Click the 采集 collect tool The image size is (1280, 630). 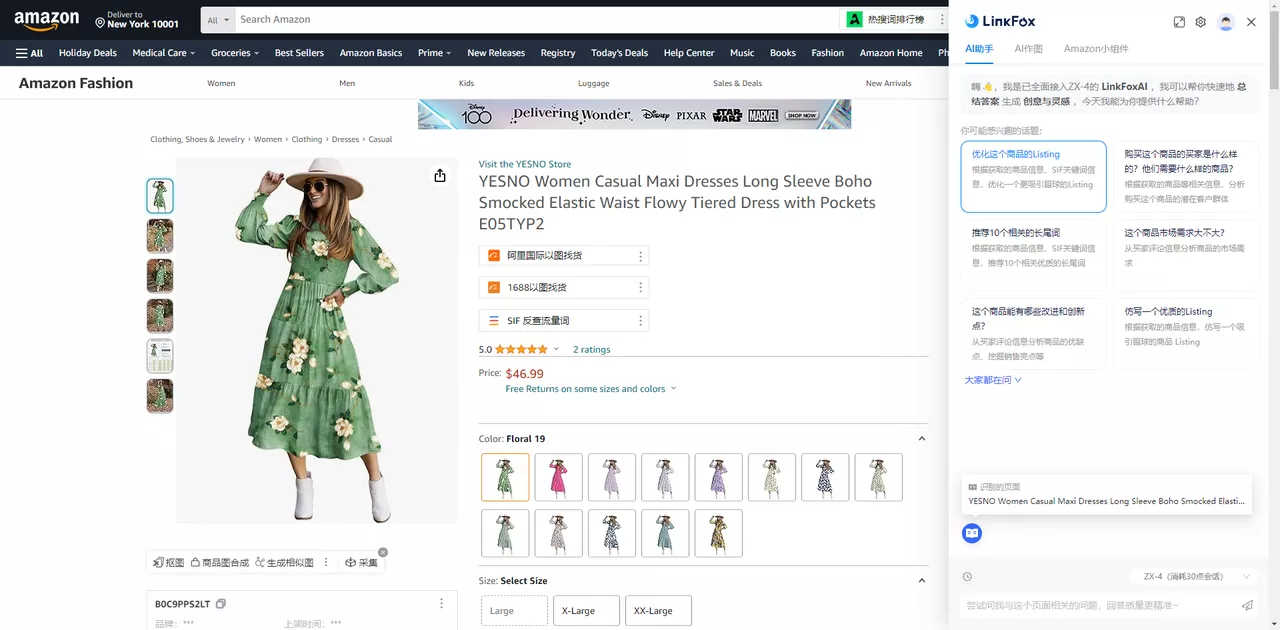coord(362,563)
